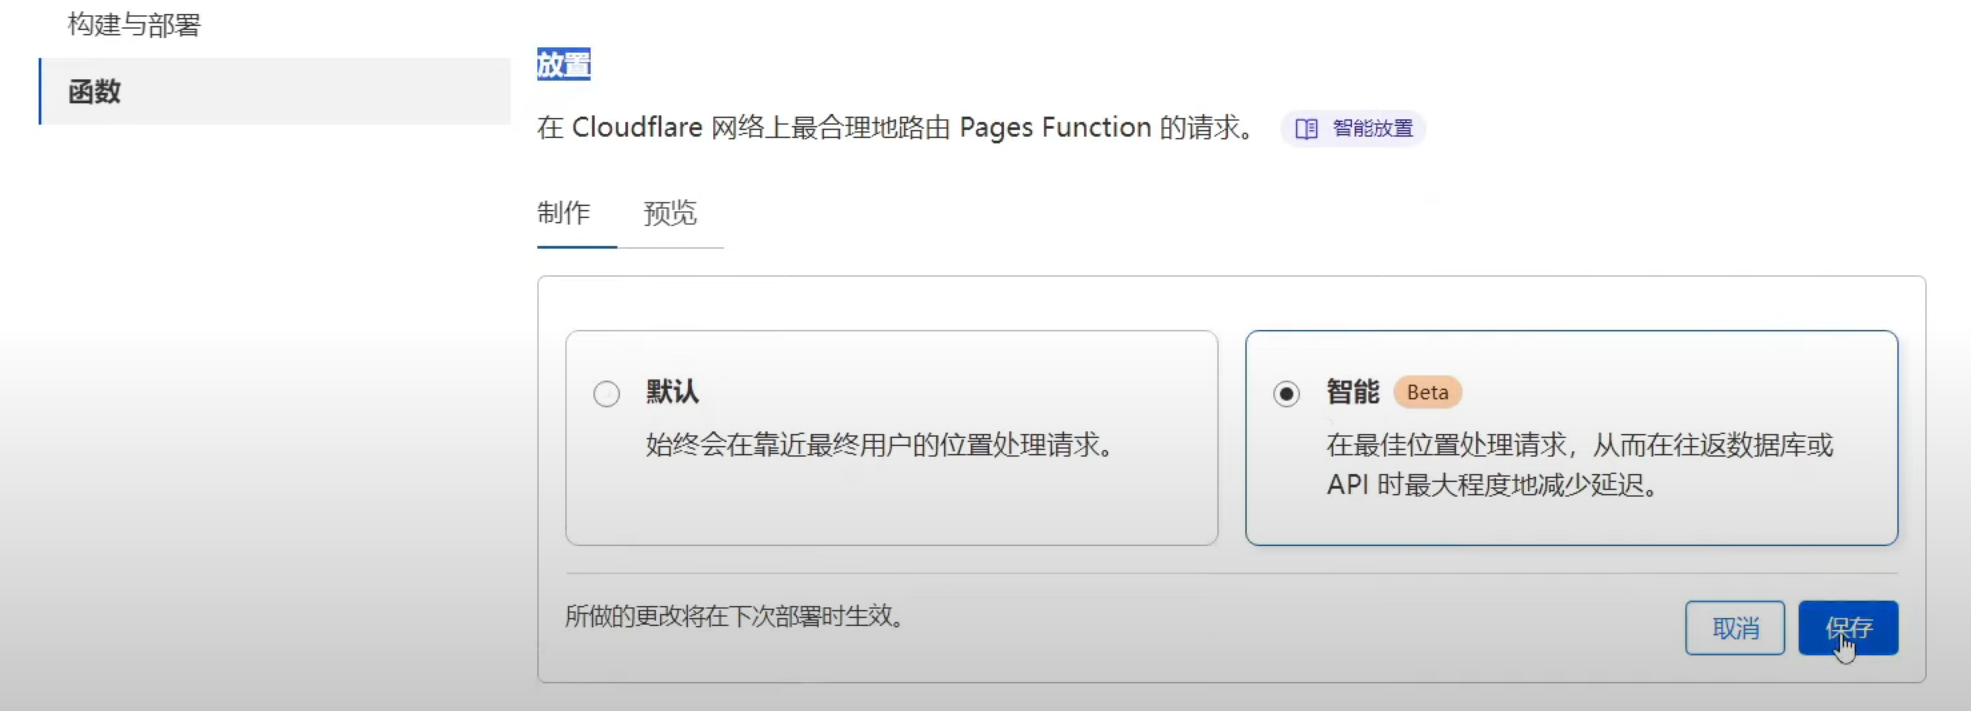
Task: Click the Cloudflare Pages Function description text
Action: [895, 128]
